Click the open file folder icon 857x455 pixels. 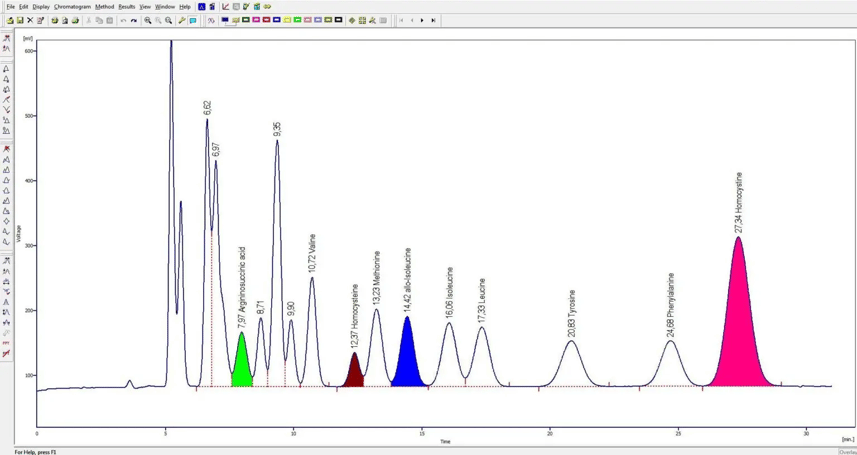point(10,20)
